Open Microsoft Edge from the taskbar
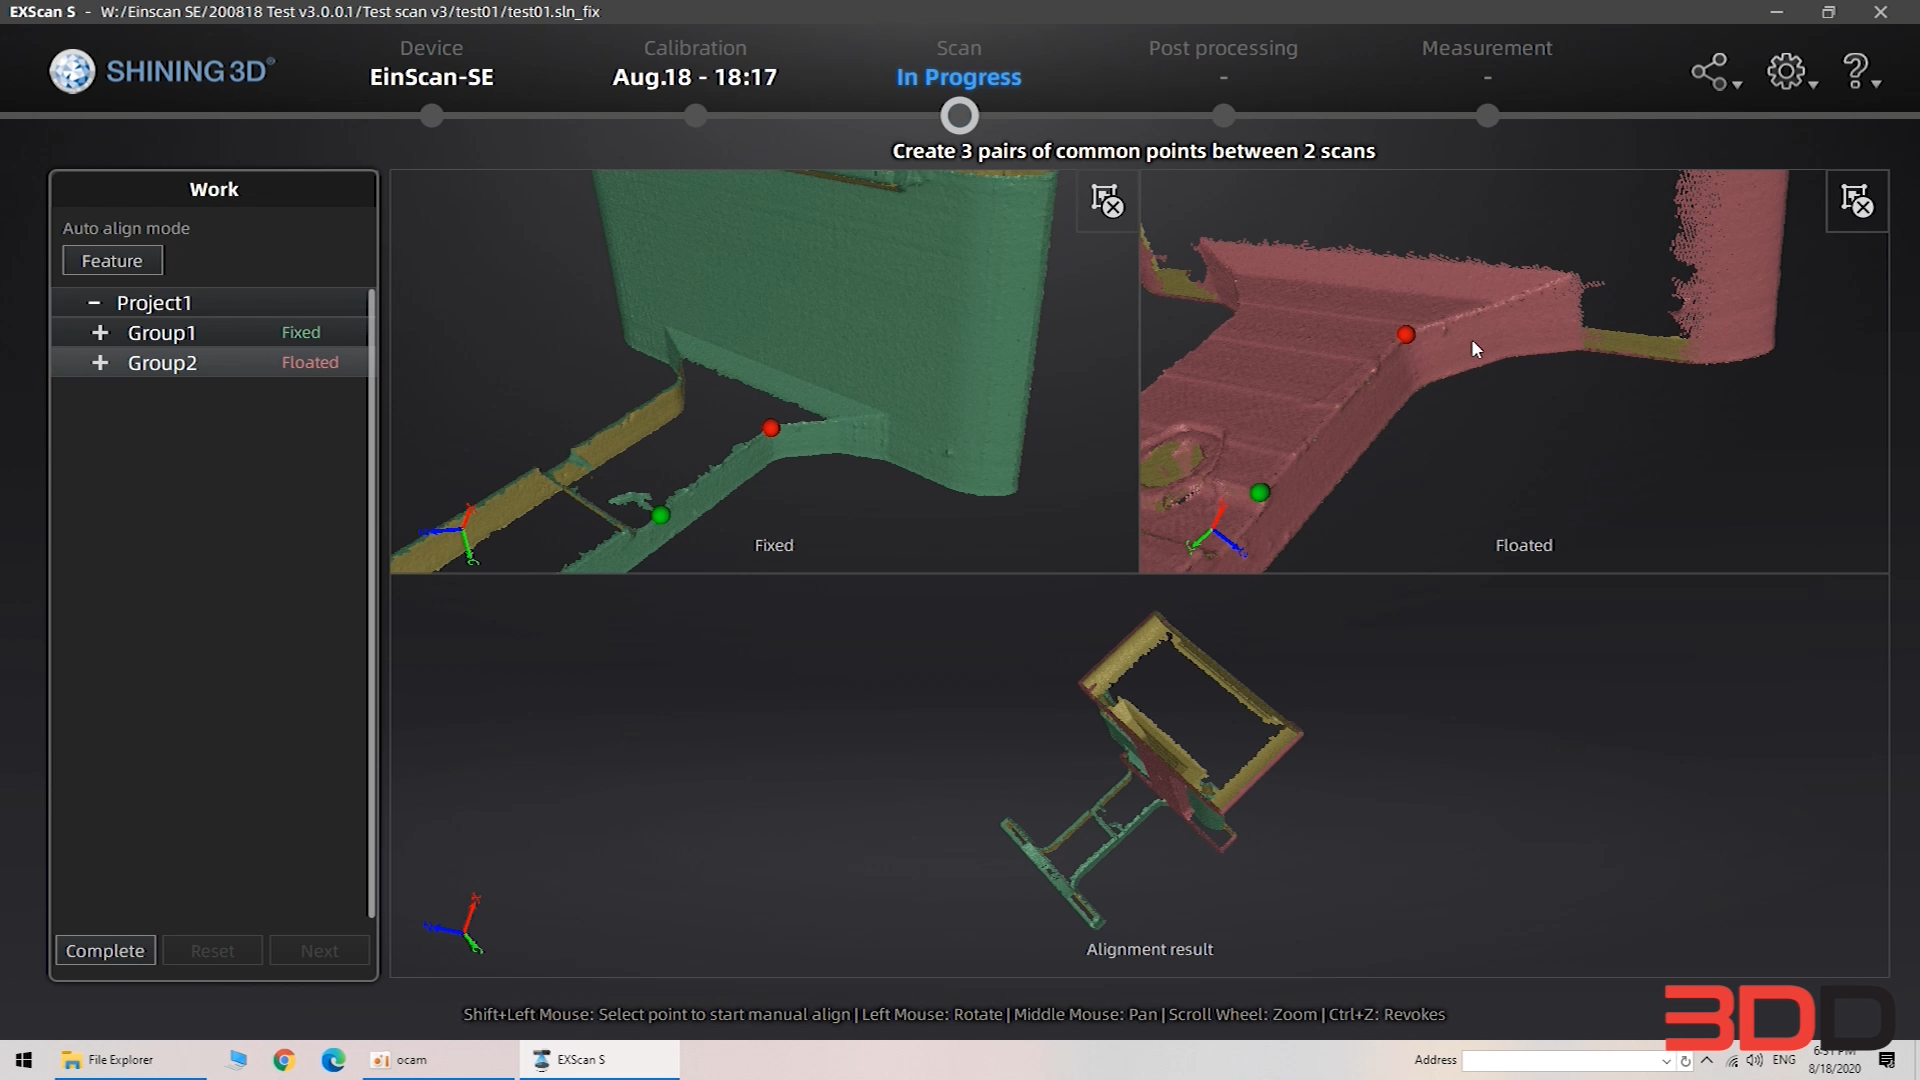The height and width of the screenshot is (1080, 1920). point(333,1060)
